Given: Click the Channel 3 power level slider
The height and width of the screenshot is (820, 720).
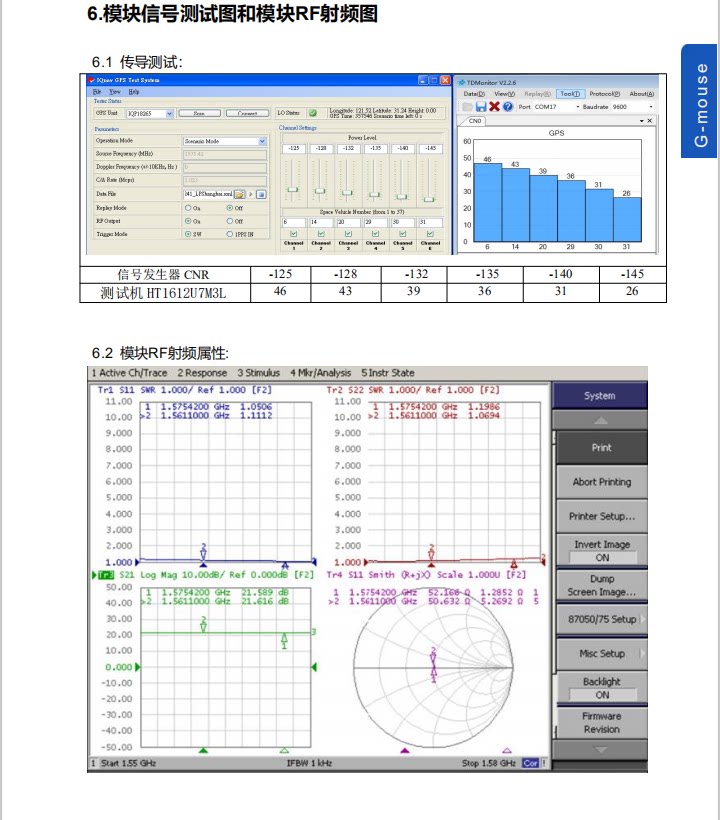Looking at the screenshot, I should [347, 193].
